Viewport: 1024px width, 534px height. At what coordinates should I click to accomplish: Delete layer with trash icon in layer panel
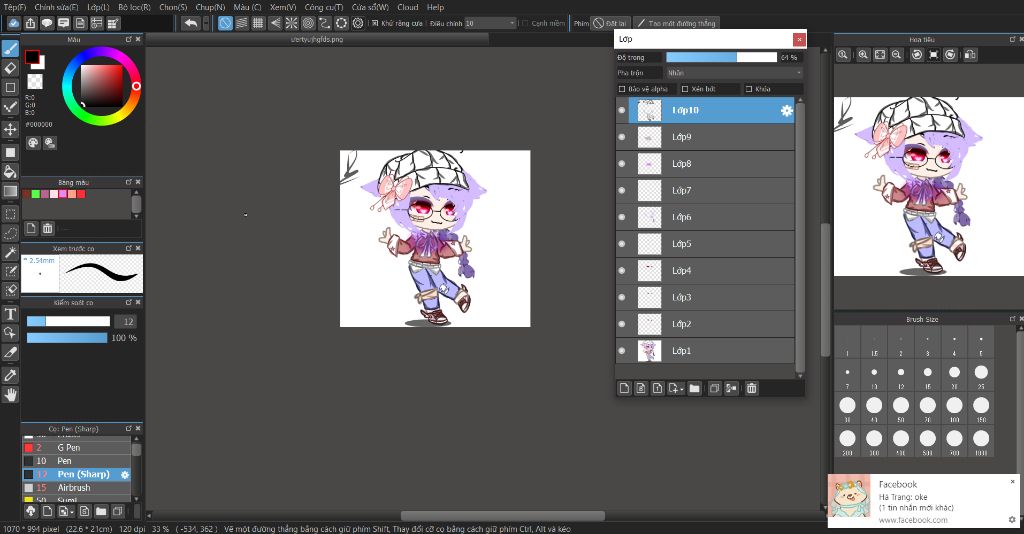[752, 388]
